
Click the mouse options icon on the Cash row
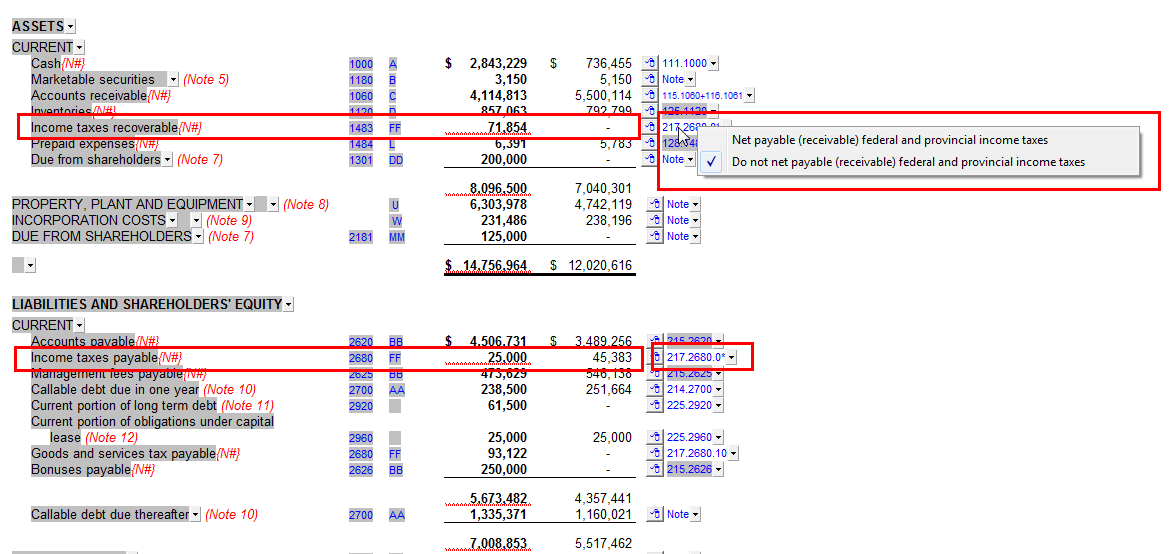pos(651,64)
